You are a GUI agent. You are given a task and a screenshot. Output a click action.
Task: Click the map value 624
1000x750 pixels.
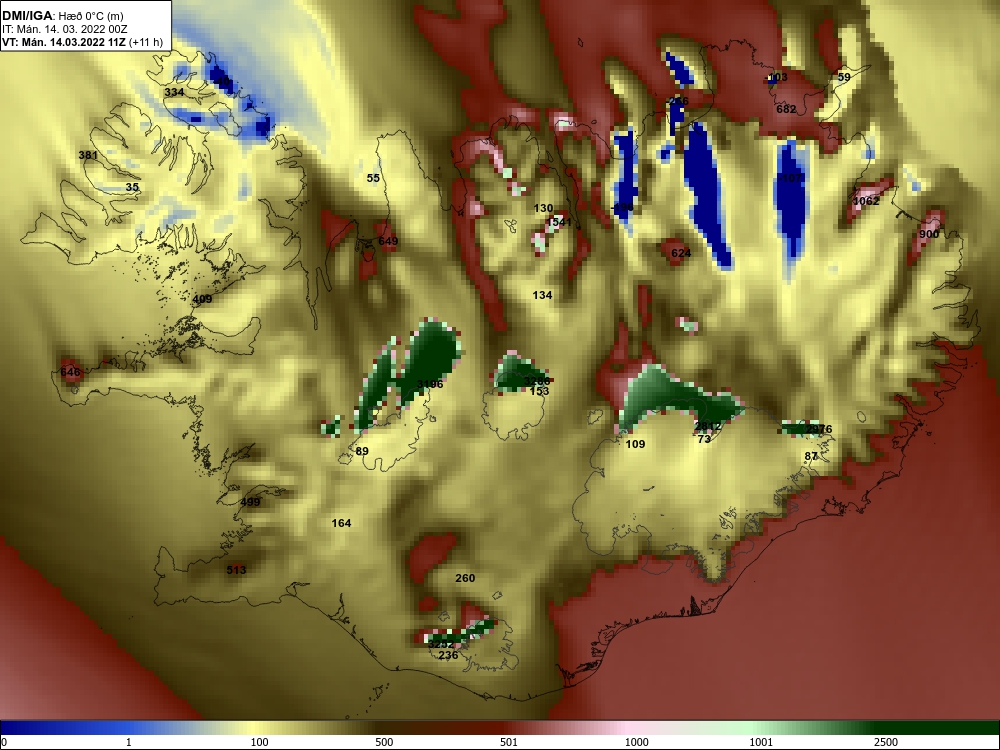pyautogui.click(x=680, y=253)
